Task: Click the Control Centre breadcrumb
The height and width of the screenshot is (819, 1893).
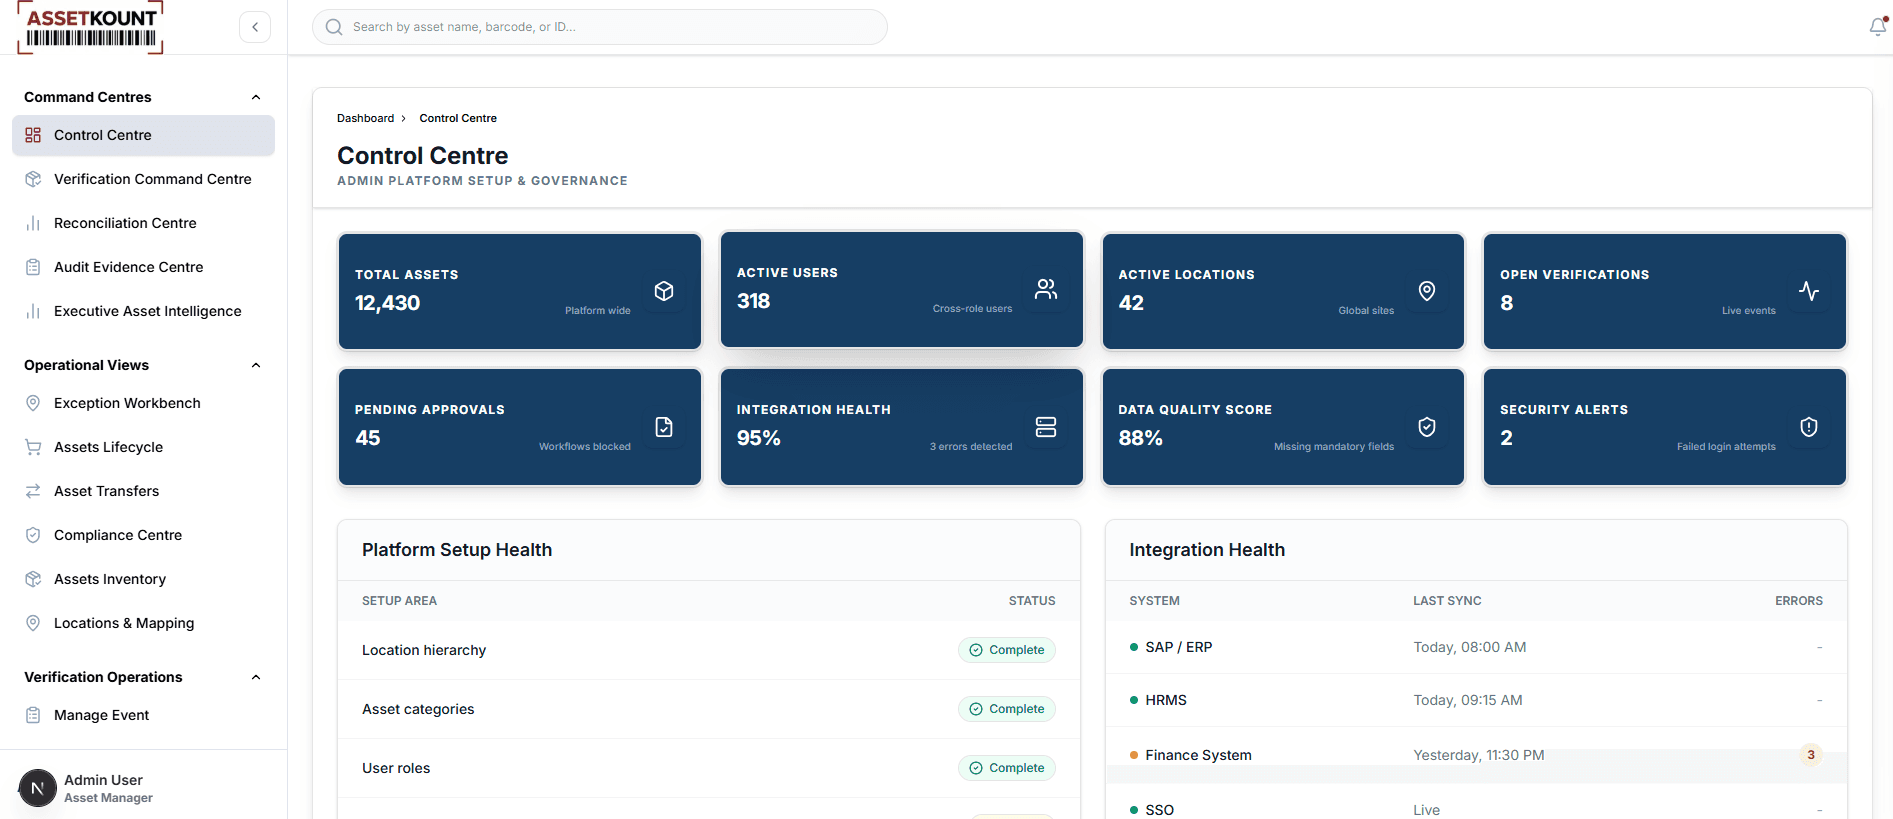Action: click(x=458, y=118)
